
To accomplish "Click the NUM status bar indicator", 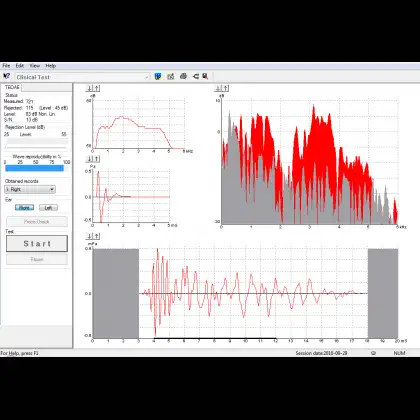I will point(399,353).
